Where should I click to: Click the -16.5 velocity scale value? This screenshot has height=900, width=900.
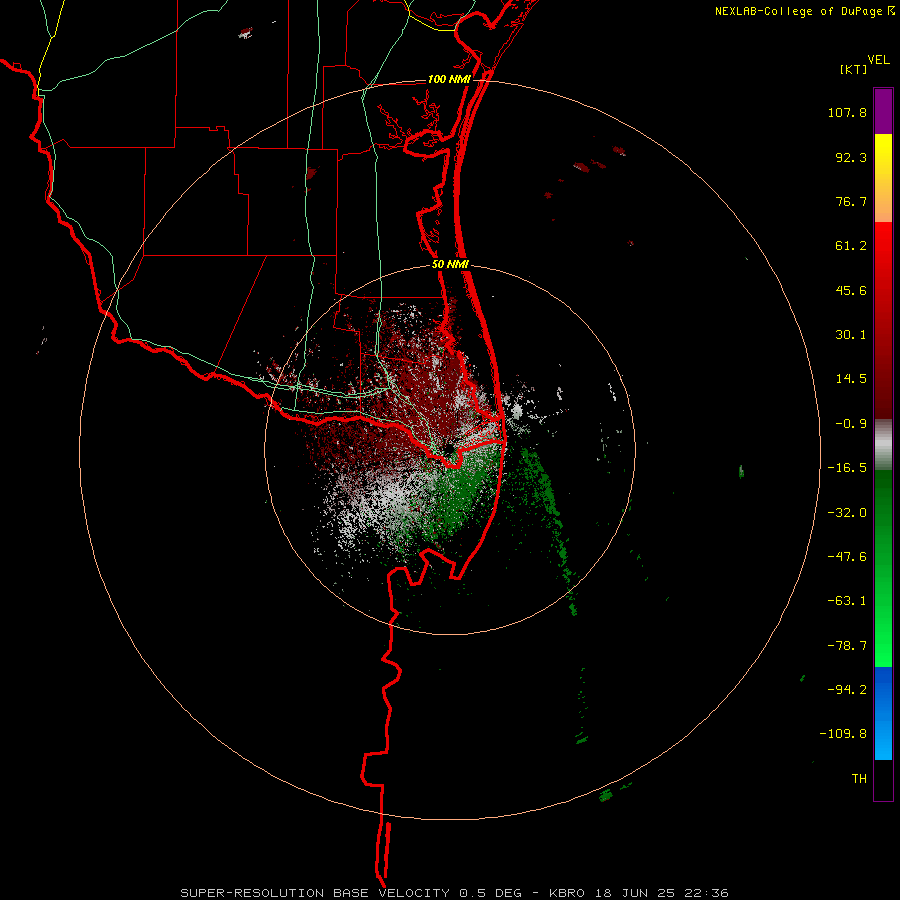[847, 468]
